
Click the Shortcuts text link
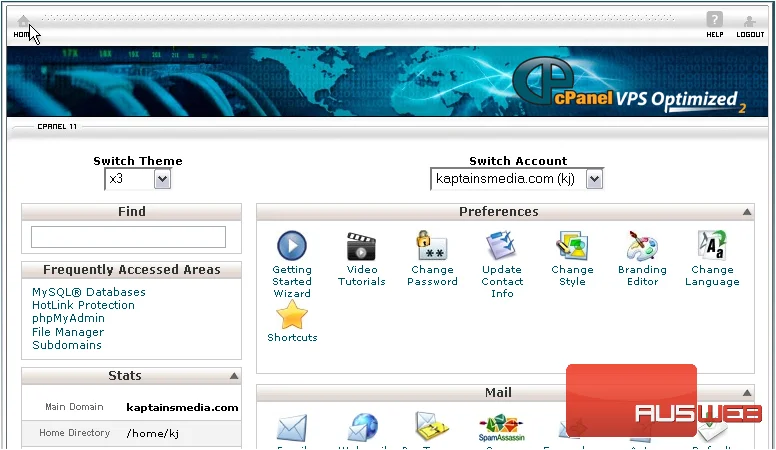(x=292, y=338)
